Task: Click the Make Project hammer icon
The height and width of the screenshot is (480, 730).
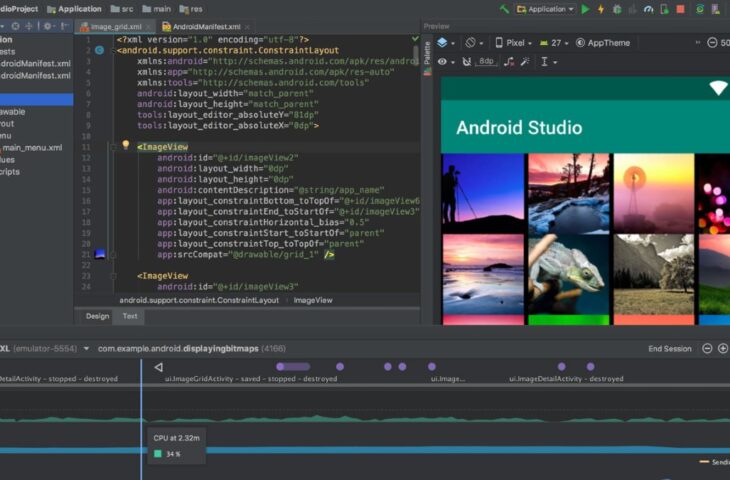Action: (x=504, y=9)
